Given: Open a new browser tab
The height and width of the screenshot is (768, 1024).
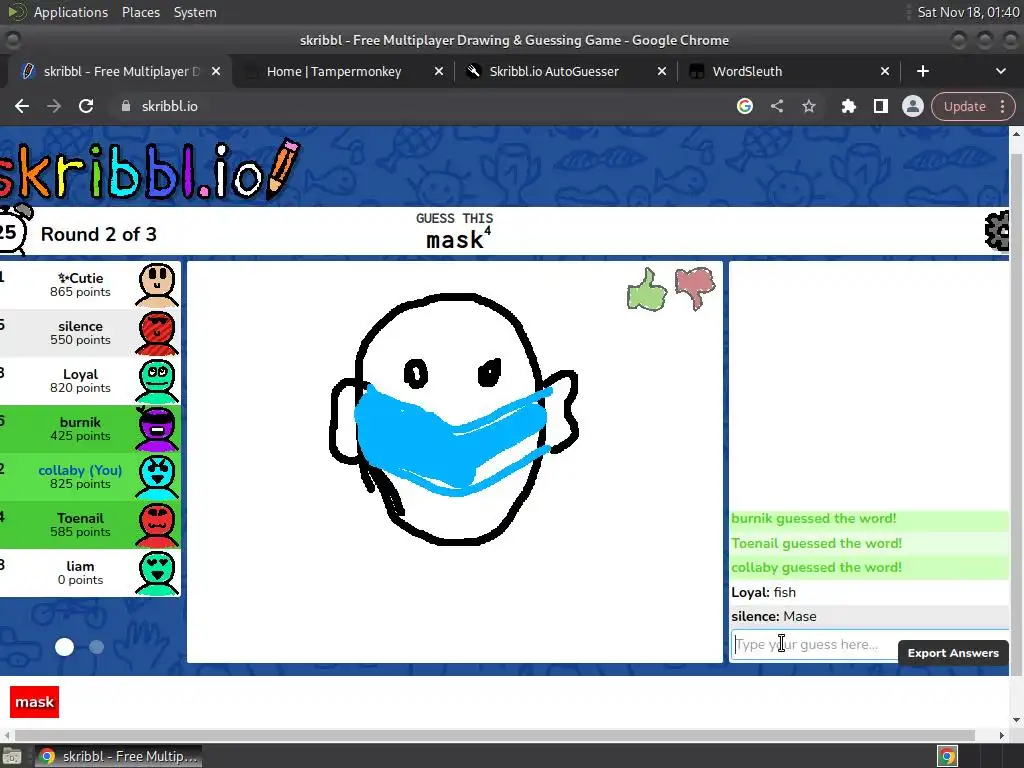Looking at the screenshot, I should pos(922,71).
